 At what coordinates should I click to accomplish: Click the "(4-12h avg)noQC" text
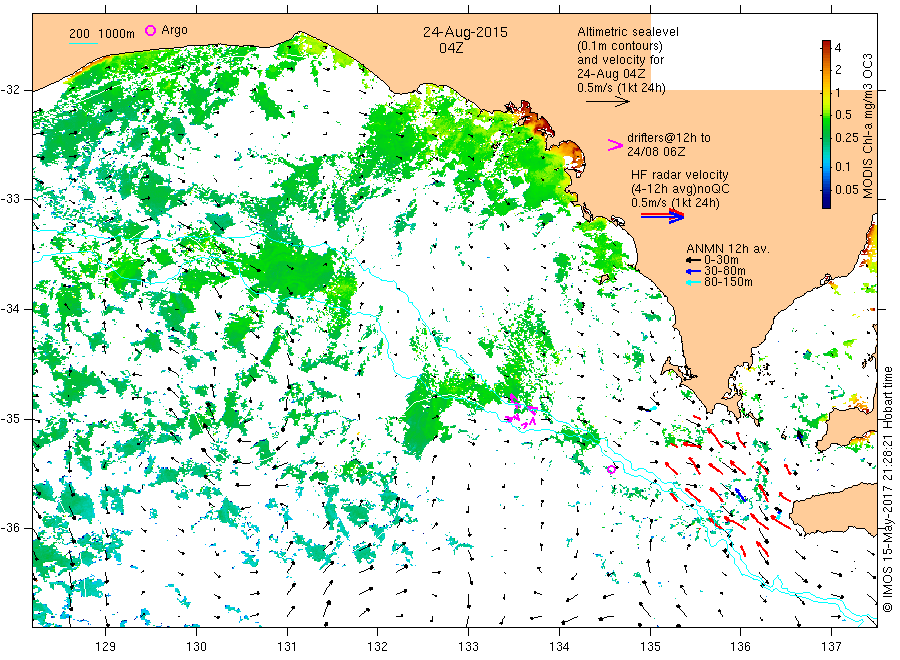pos(680,189)
